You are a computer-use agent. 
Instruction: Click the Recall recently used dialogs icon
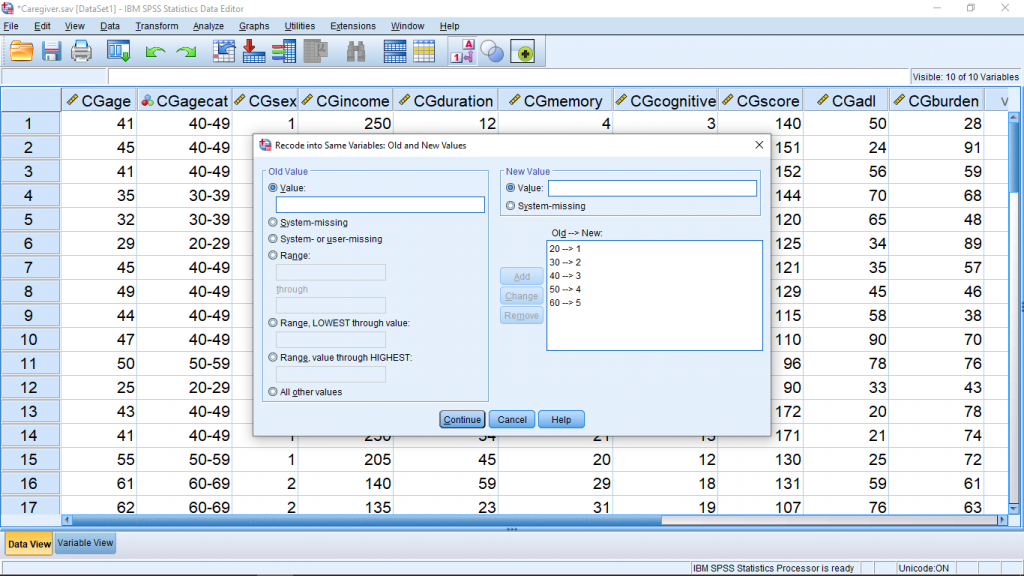click(117, 51)
